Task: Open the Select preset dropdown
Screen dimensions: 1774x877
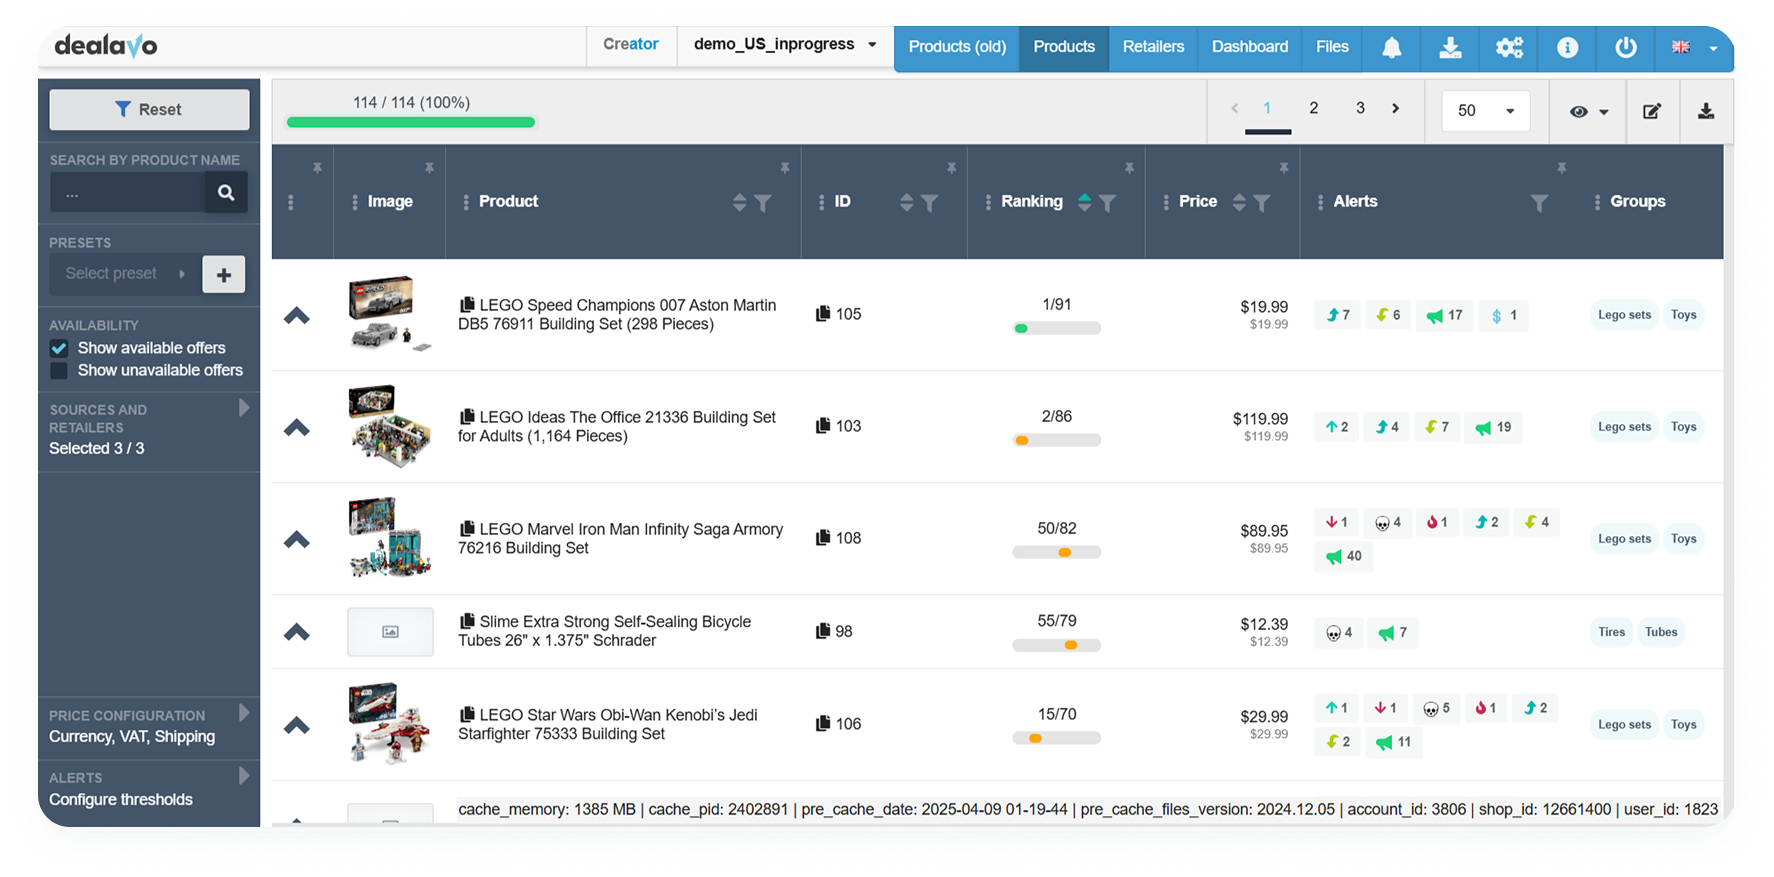Action: pyautogui.click(x=124, y=274)
